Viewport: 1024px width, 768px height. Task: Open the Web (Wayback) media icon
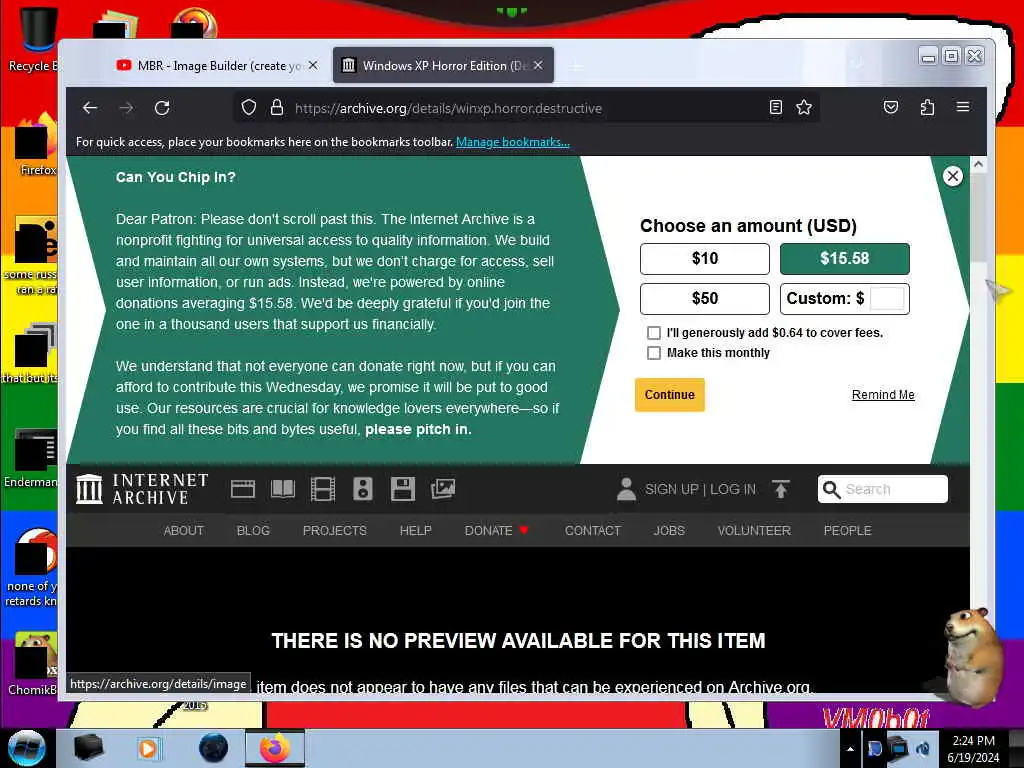(x=243, y=489)
